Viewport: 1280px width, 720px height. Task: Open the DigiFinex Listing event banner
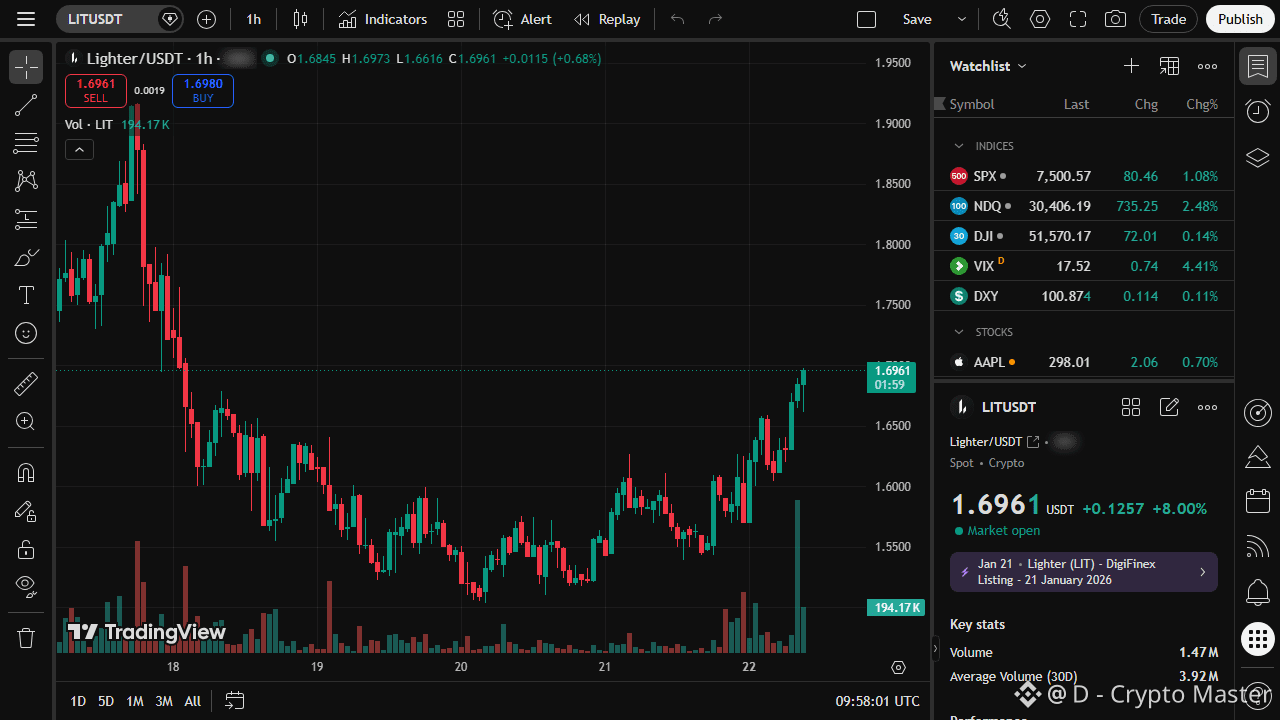point(1084,572)
